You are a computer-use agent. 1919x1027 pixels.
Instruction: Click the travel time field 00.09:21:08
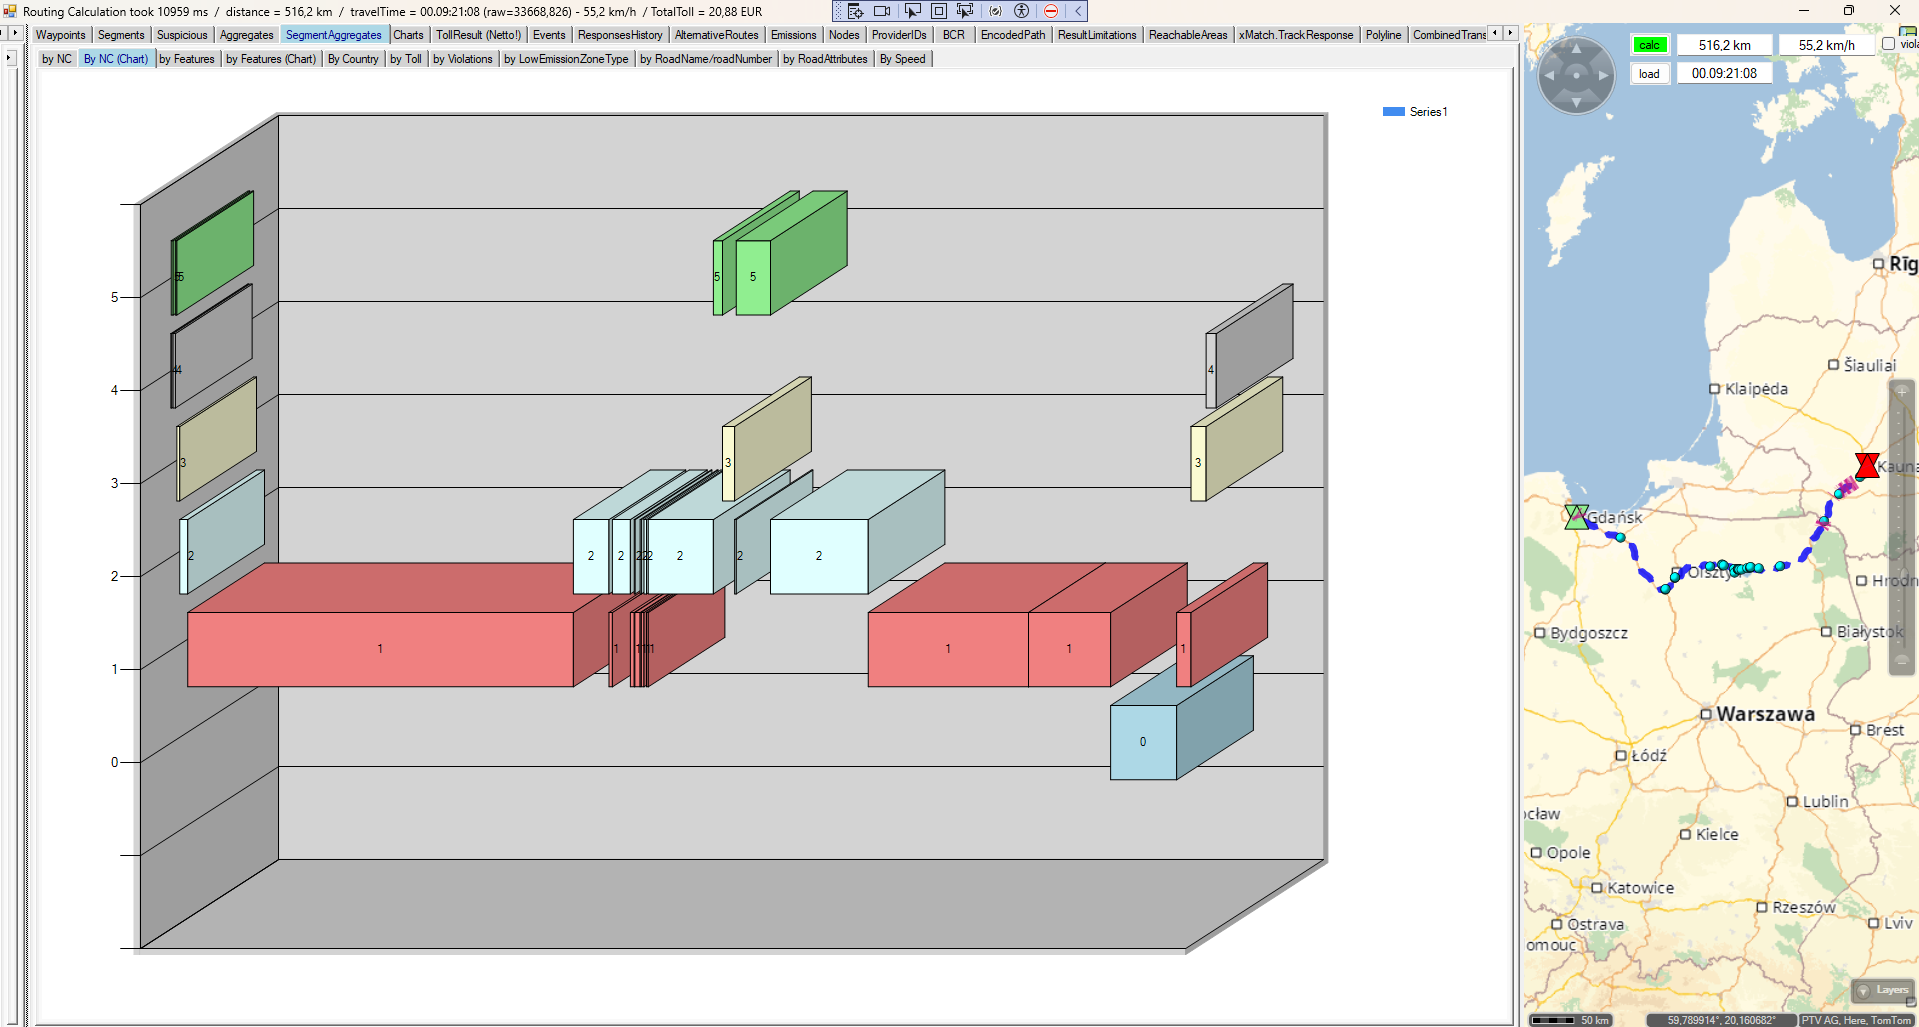[1724, 73]
